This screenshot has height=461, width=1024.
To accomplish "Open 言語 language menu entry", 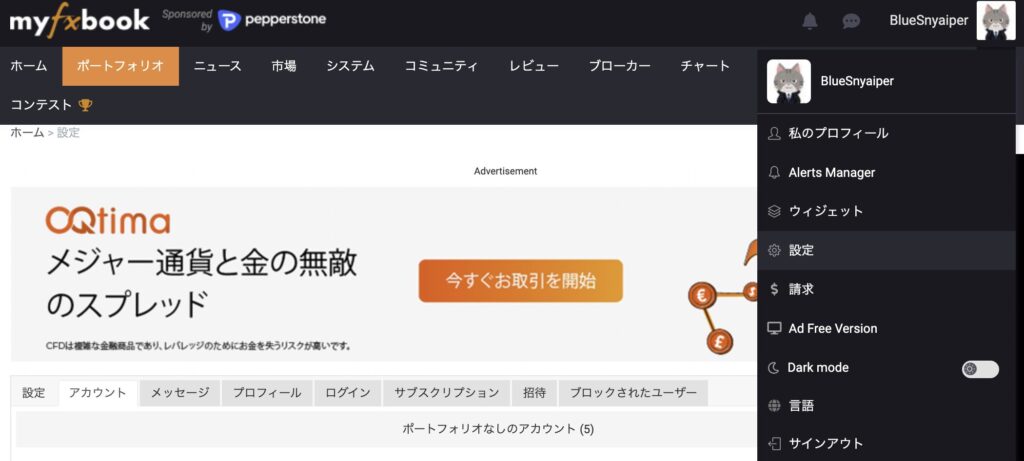I will [x=886, y=406].
